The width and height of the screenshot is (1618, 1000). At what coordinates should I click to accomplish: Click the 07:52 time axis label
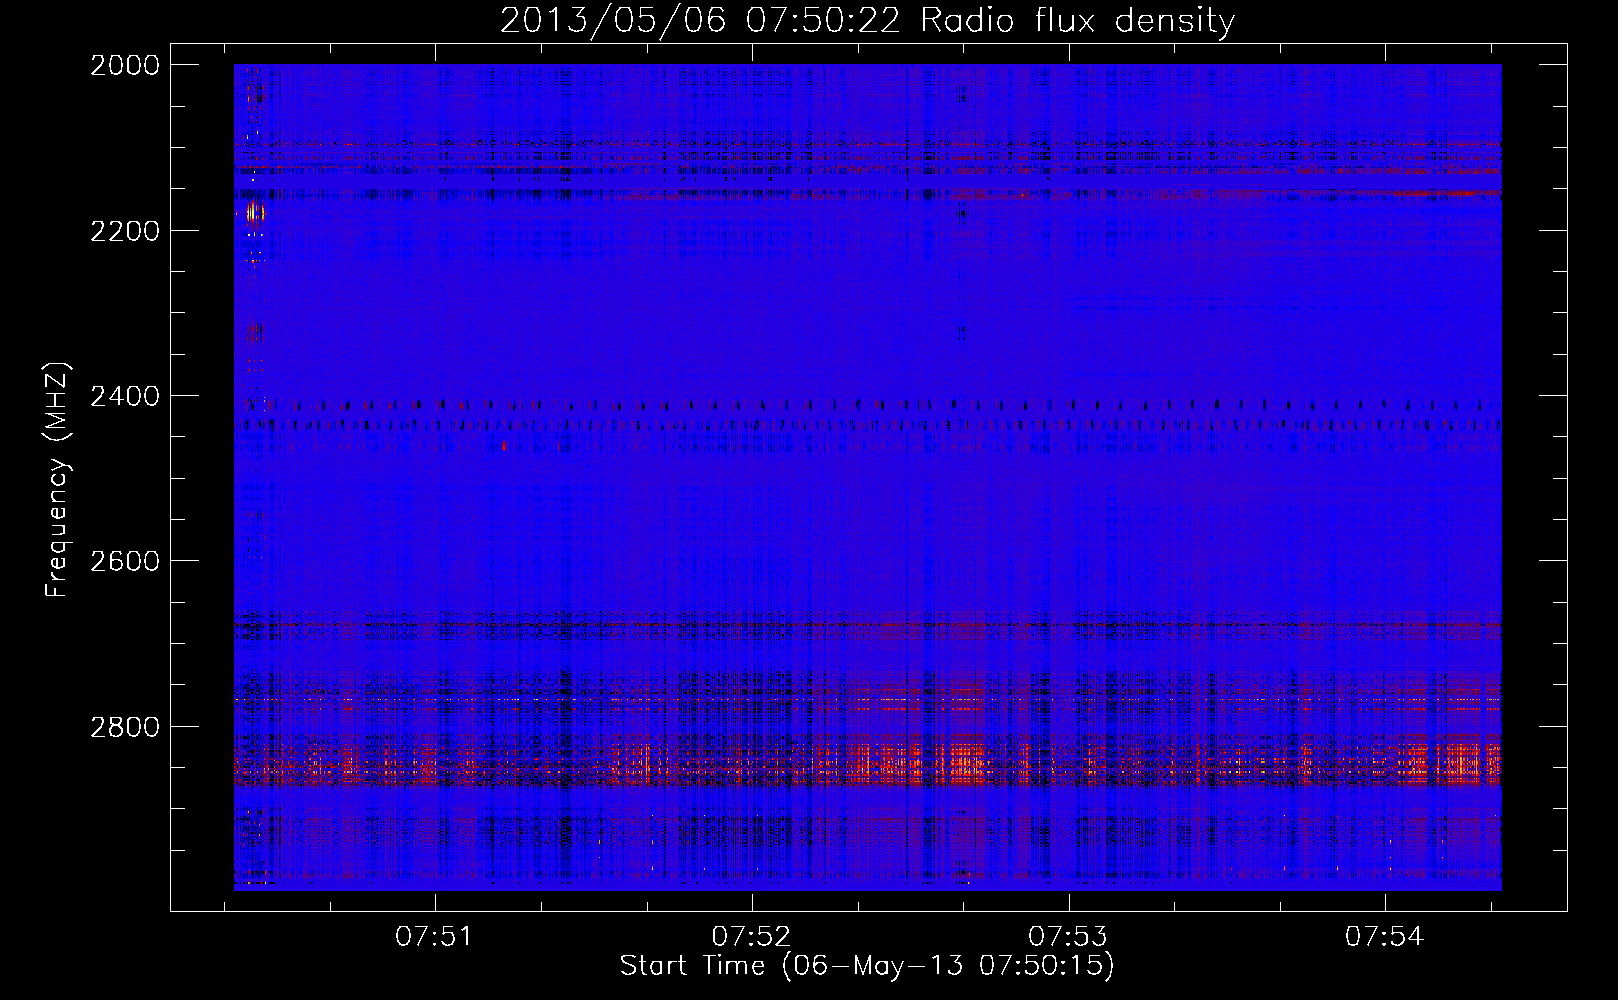pos(751,937)
